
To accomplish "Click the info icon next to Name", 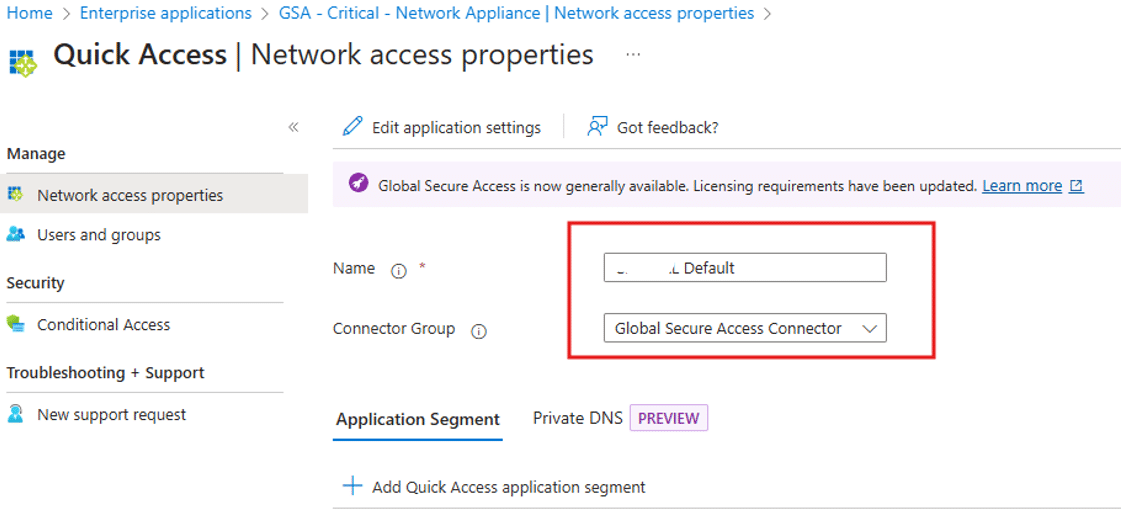I will click(398, 271).
